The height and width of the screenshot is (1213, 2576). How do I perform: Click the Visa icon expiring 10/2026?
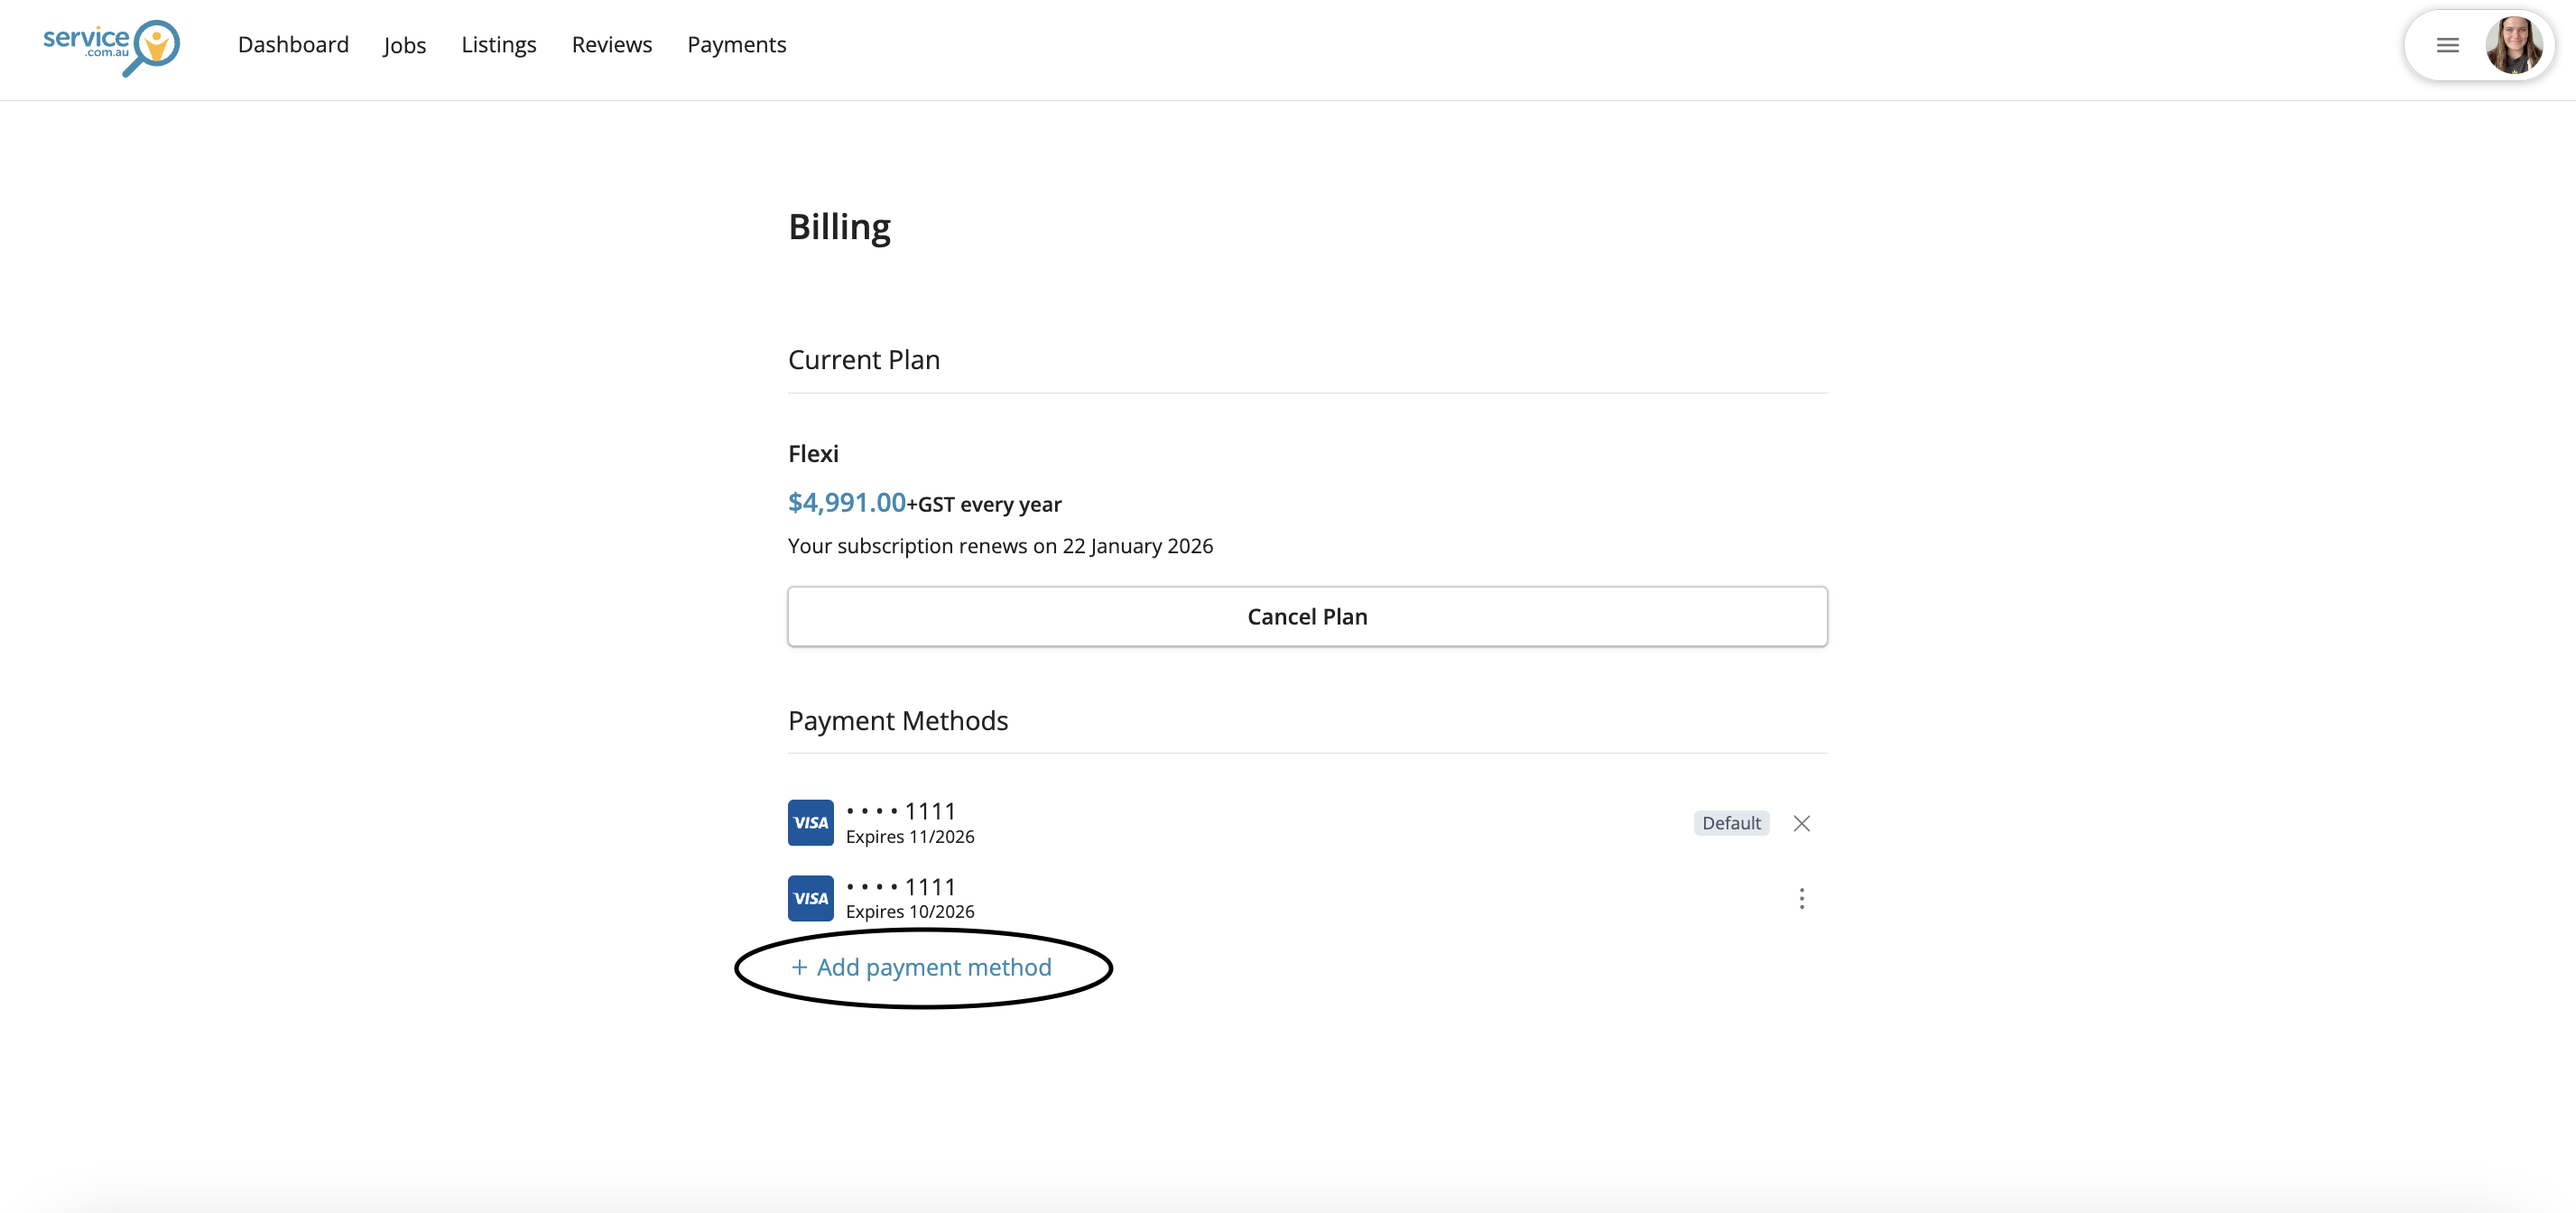pyautogui.click(x=810, y=898)
